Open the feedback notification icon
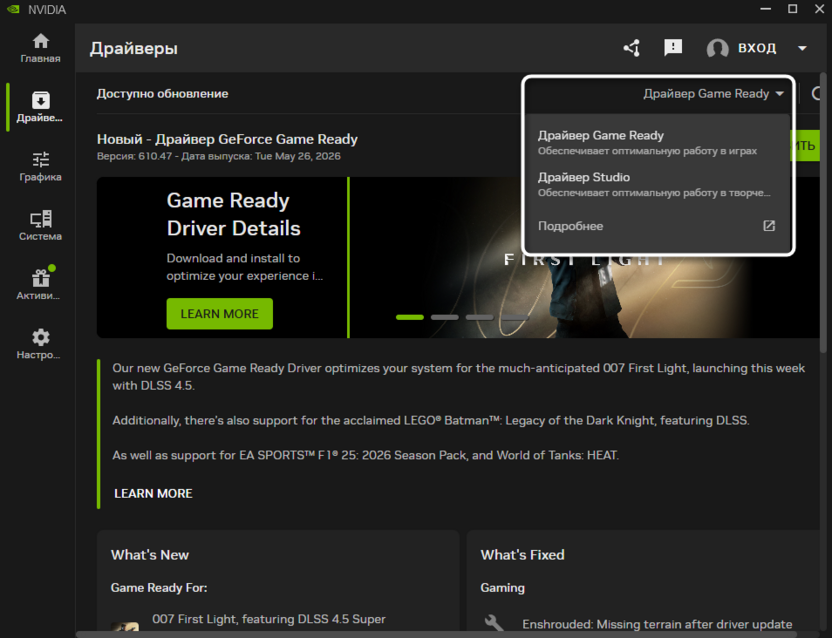832x638 pixels. (x=673, y=48)
